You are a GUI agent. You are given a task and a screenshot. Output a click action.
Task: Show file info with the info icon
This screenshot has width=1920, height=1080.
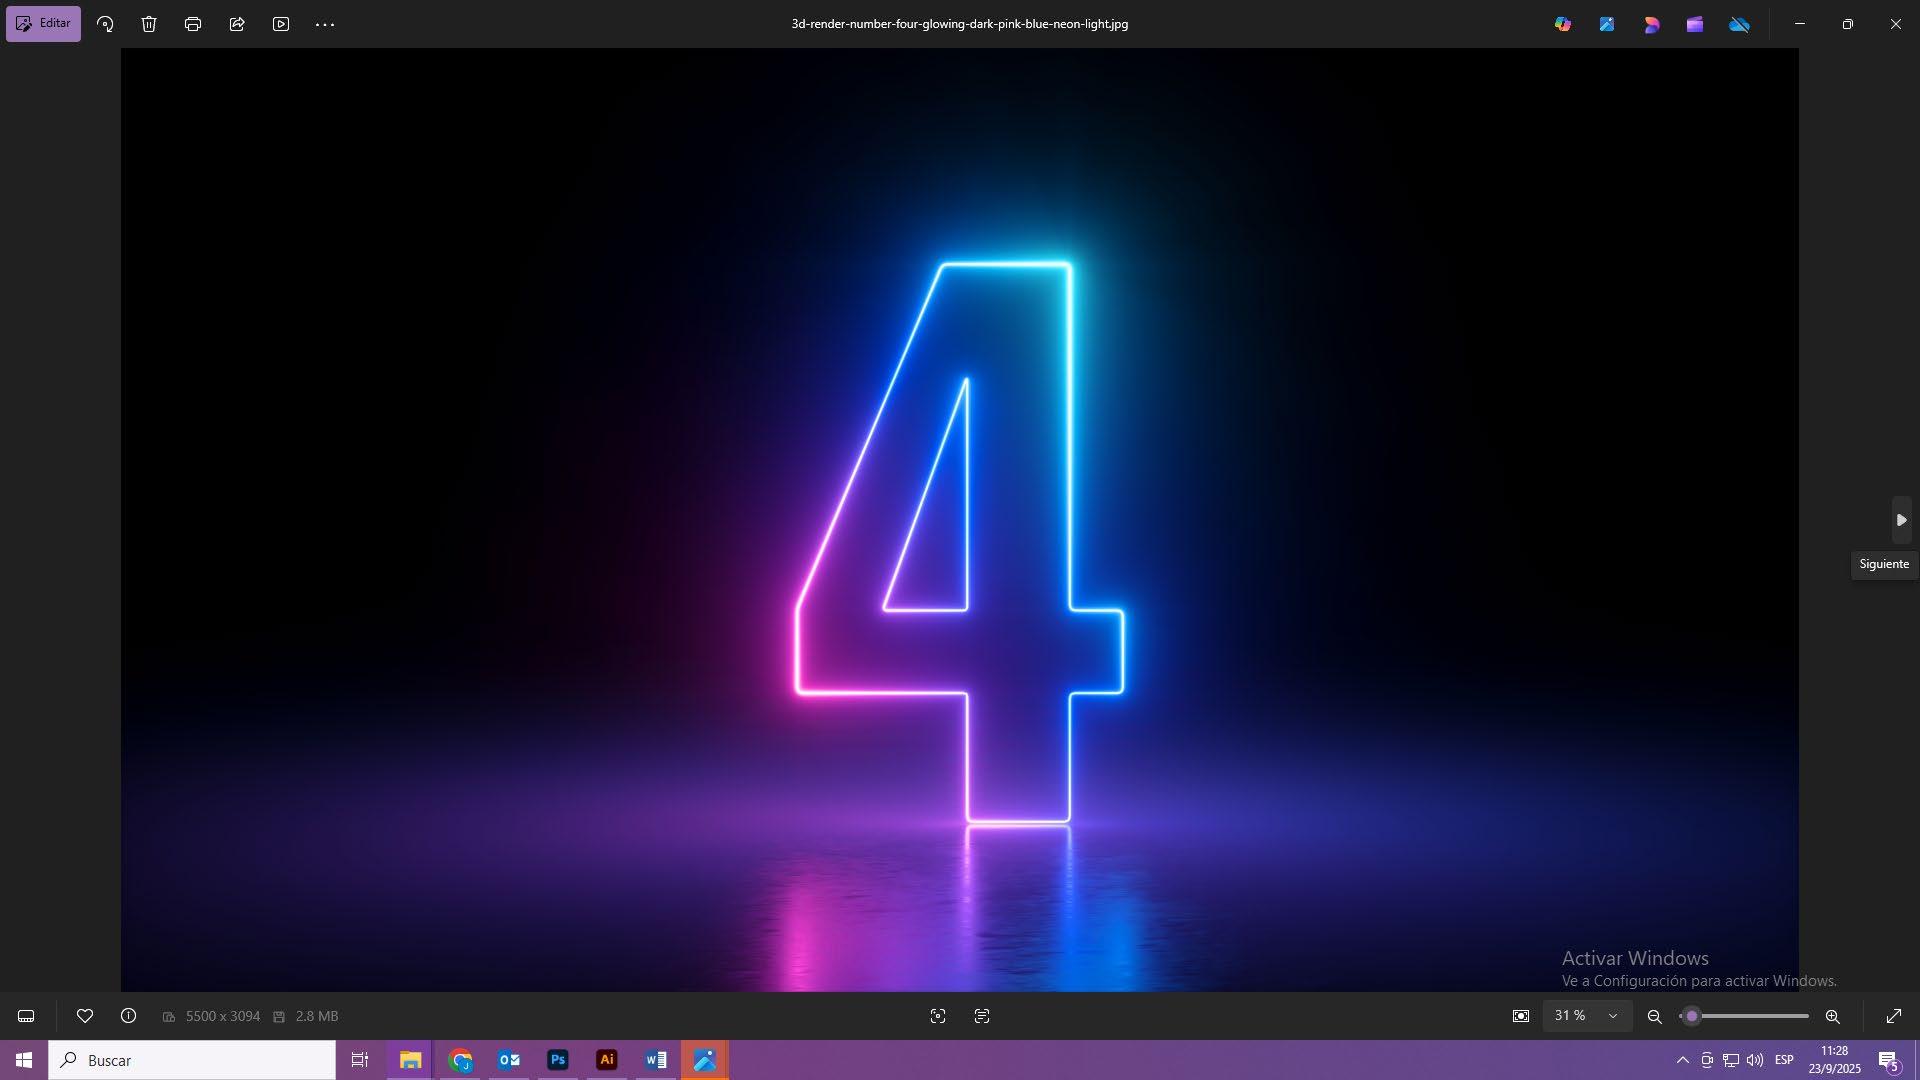coord(129,1016)
